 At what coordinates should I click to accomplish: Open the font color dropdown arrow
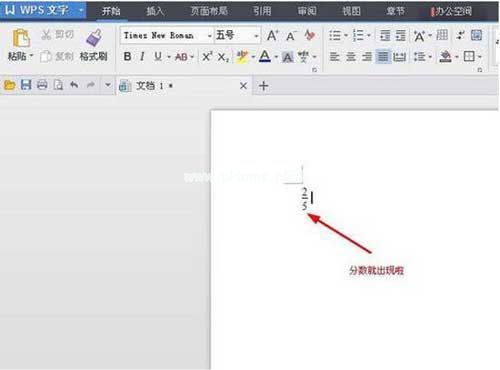pos(276,57)
